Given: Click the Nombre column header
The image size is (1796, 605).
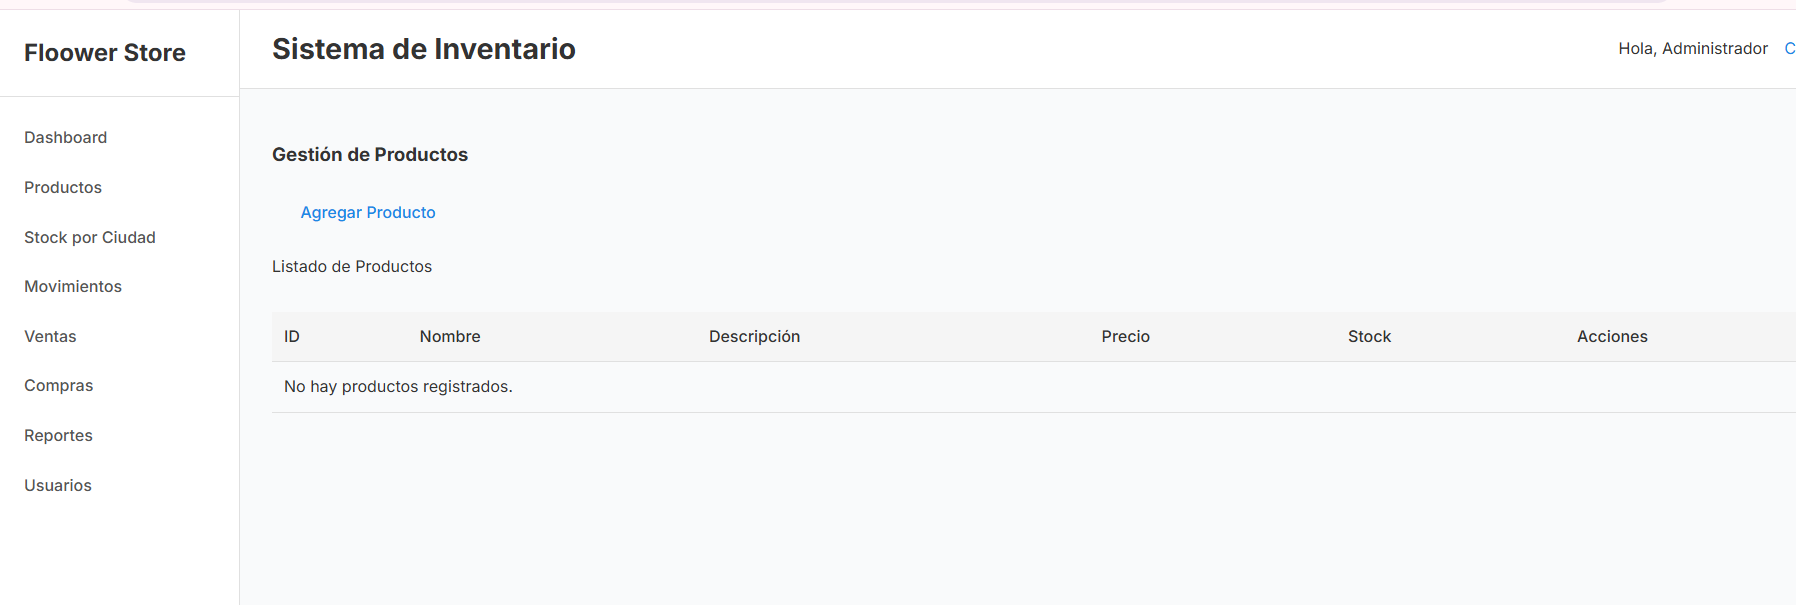Looking at the screenshot, I should (x=450, y=337).
